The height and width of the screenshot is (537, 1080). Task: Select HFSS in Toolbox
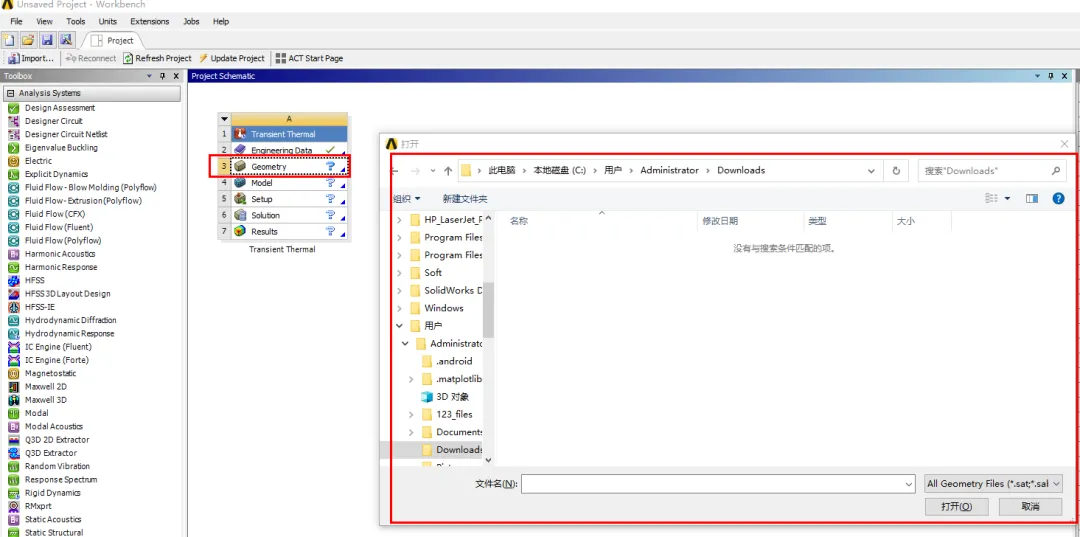pos(34,280)
